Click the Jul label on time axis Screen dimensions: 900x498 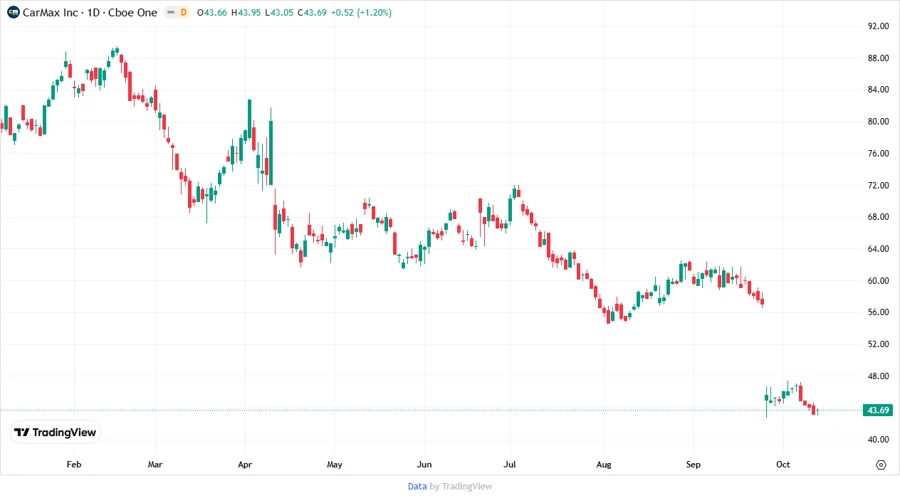click(x=510, y=465)
